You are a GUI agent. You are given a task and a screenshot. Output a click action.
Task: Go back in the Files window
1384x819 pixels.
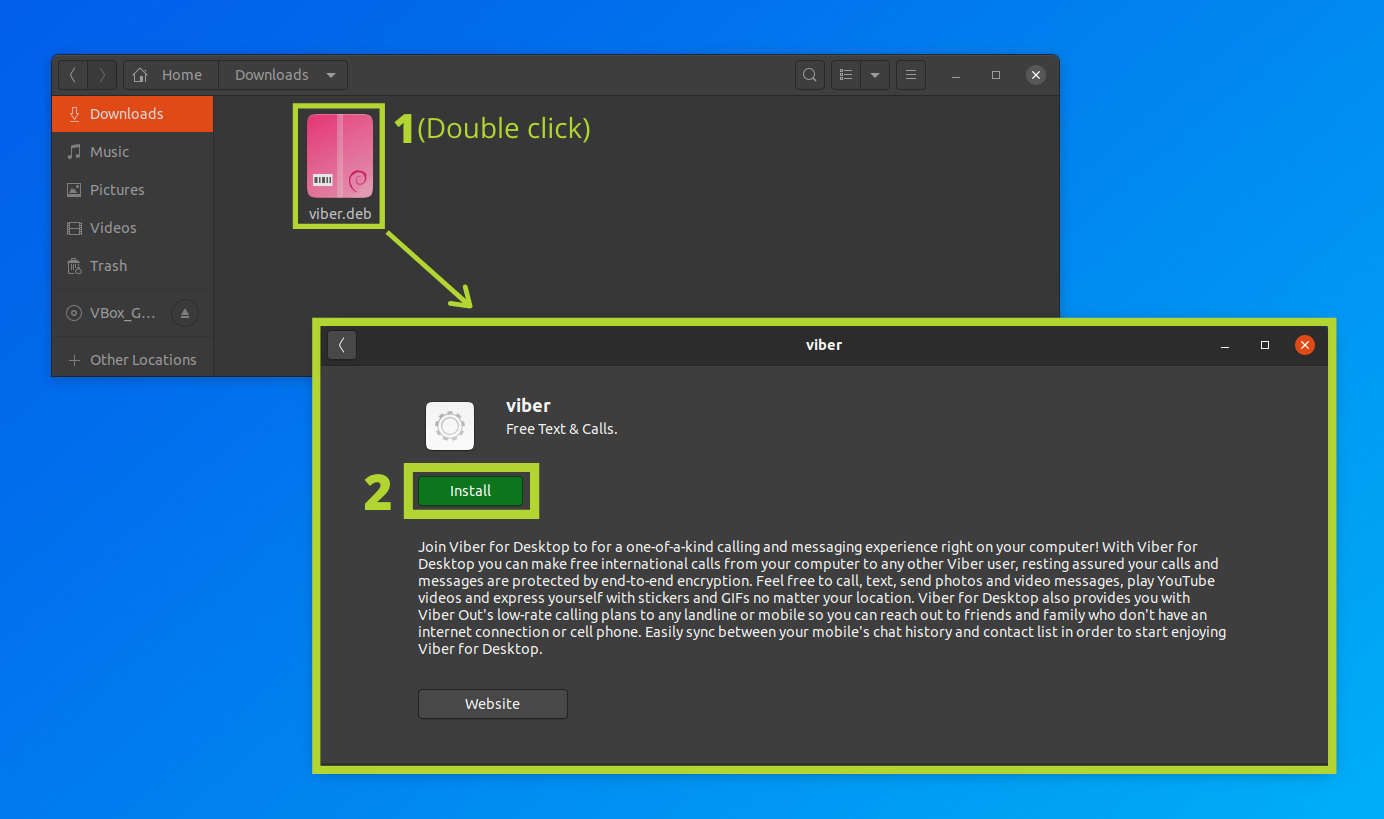[x=73, y=75]
